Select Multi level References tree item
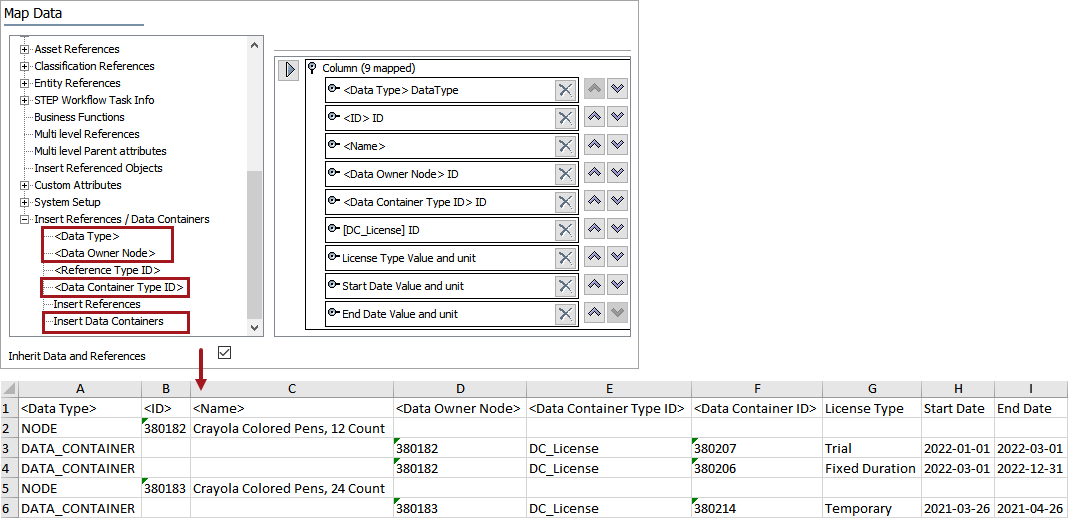 click(x=87, y=134)
